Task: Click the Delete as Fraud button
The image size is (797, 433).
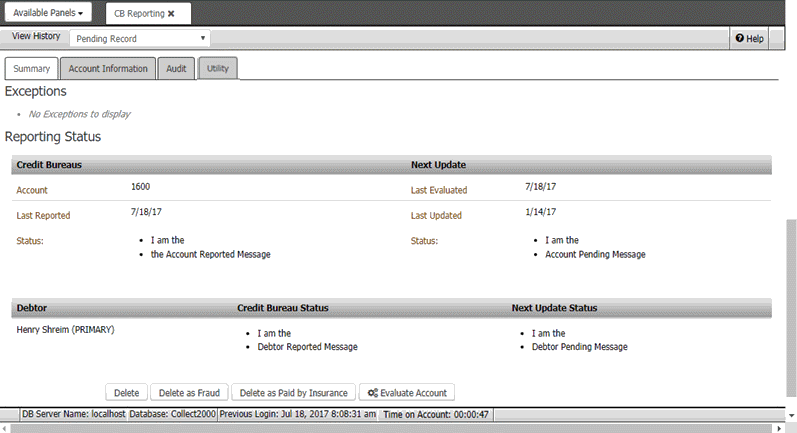Action: [192, 393]
